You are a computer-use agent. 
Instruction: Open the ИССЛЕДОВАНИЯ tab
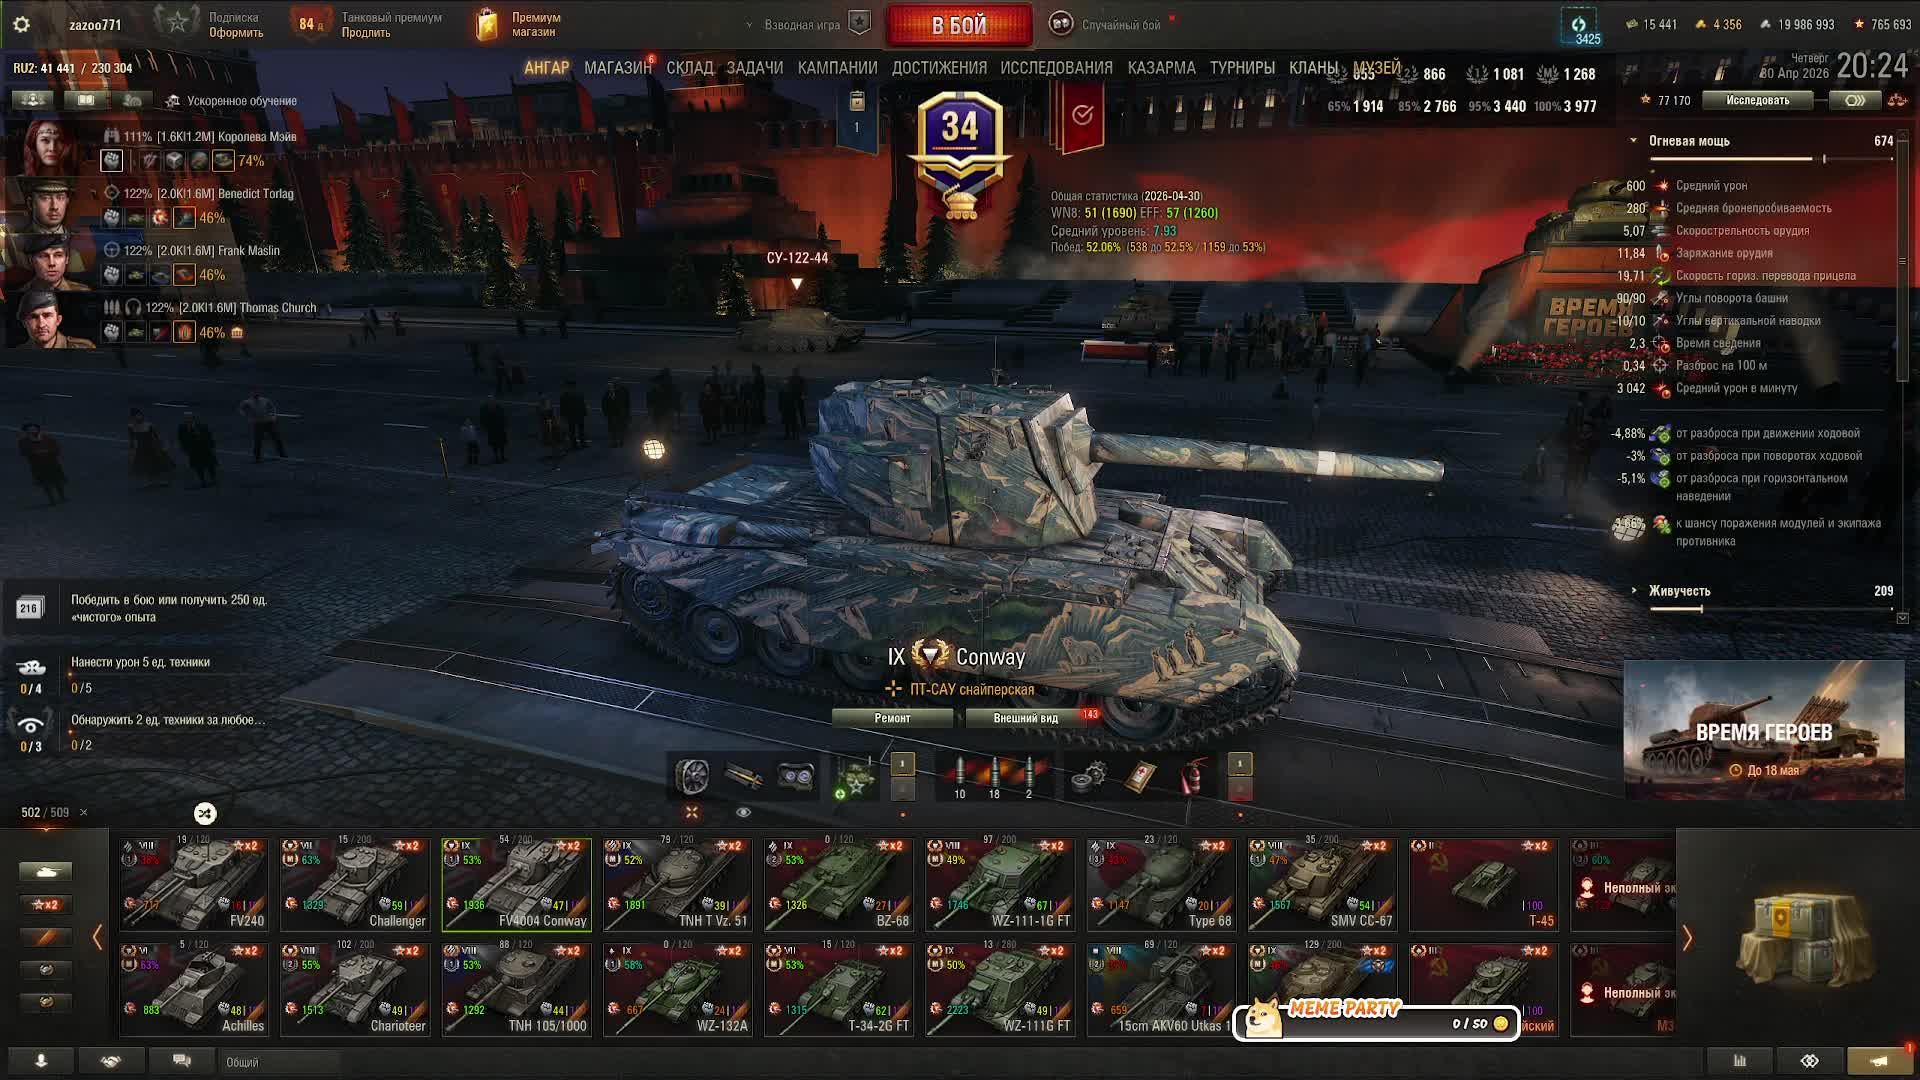click(x=1056, y=68)
